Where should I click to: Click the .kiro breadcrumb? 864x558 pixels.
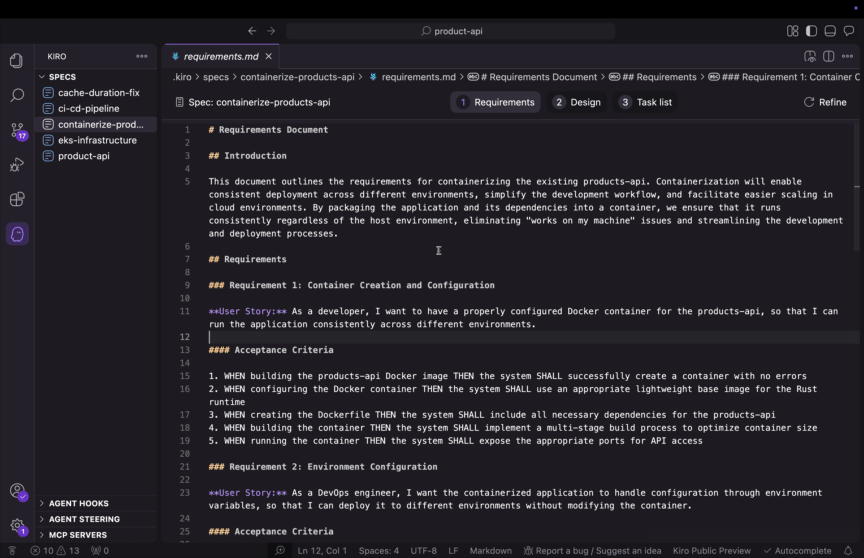click(182, 77)
